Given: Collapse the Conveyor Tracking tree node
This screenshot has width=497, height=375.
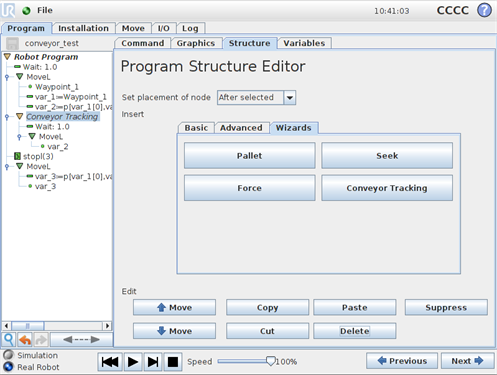Looking at the screenshot, I should point(19,116).
